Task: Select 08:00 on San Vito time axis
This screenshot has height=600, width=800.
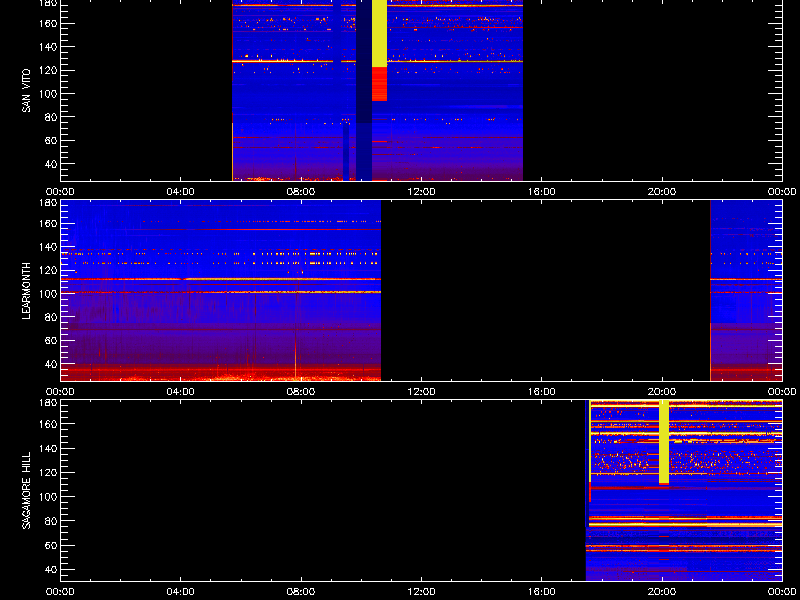Action: (301, 192)
